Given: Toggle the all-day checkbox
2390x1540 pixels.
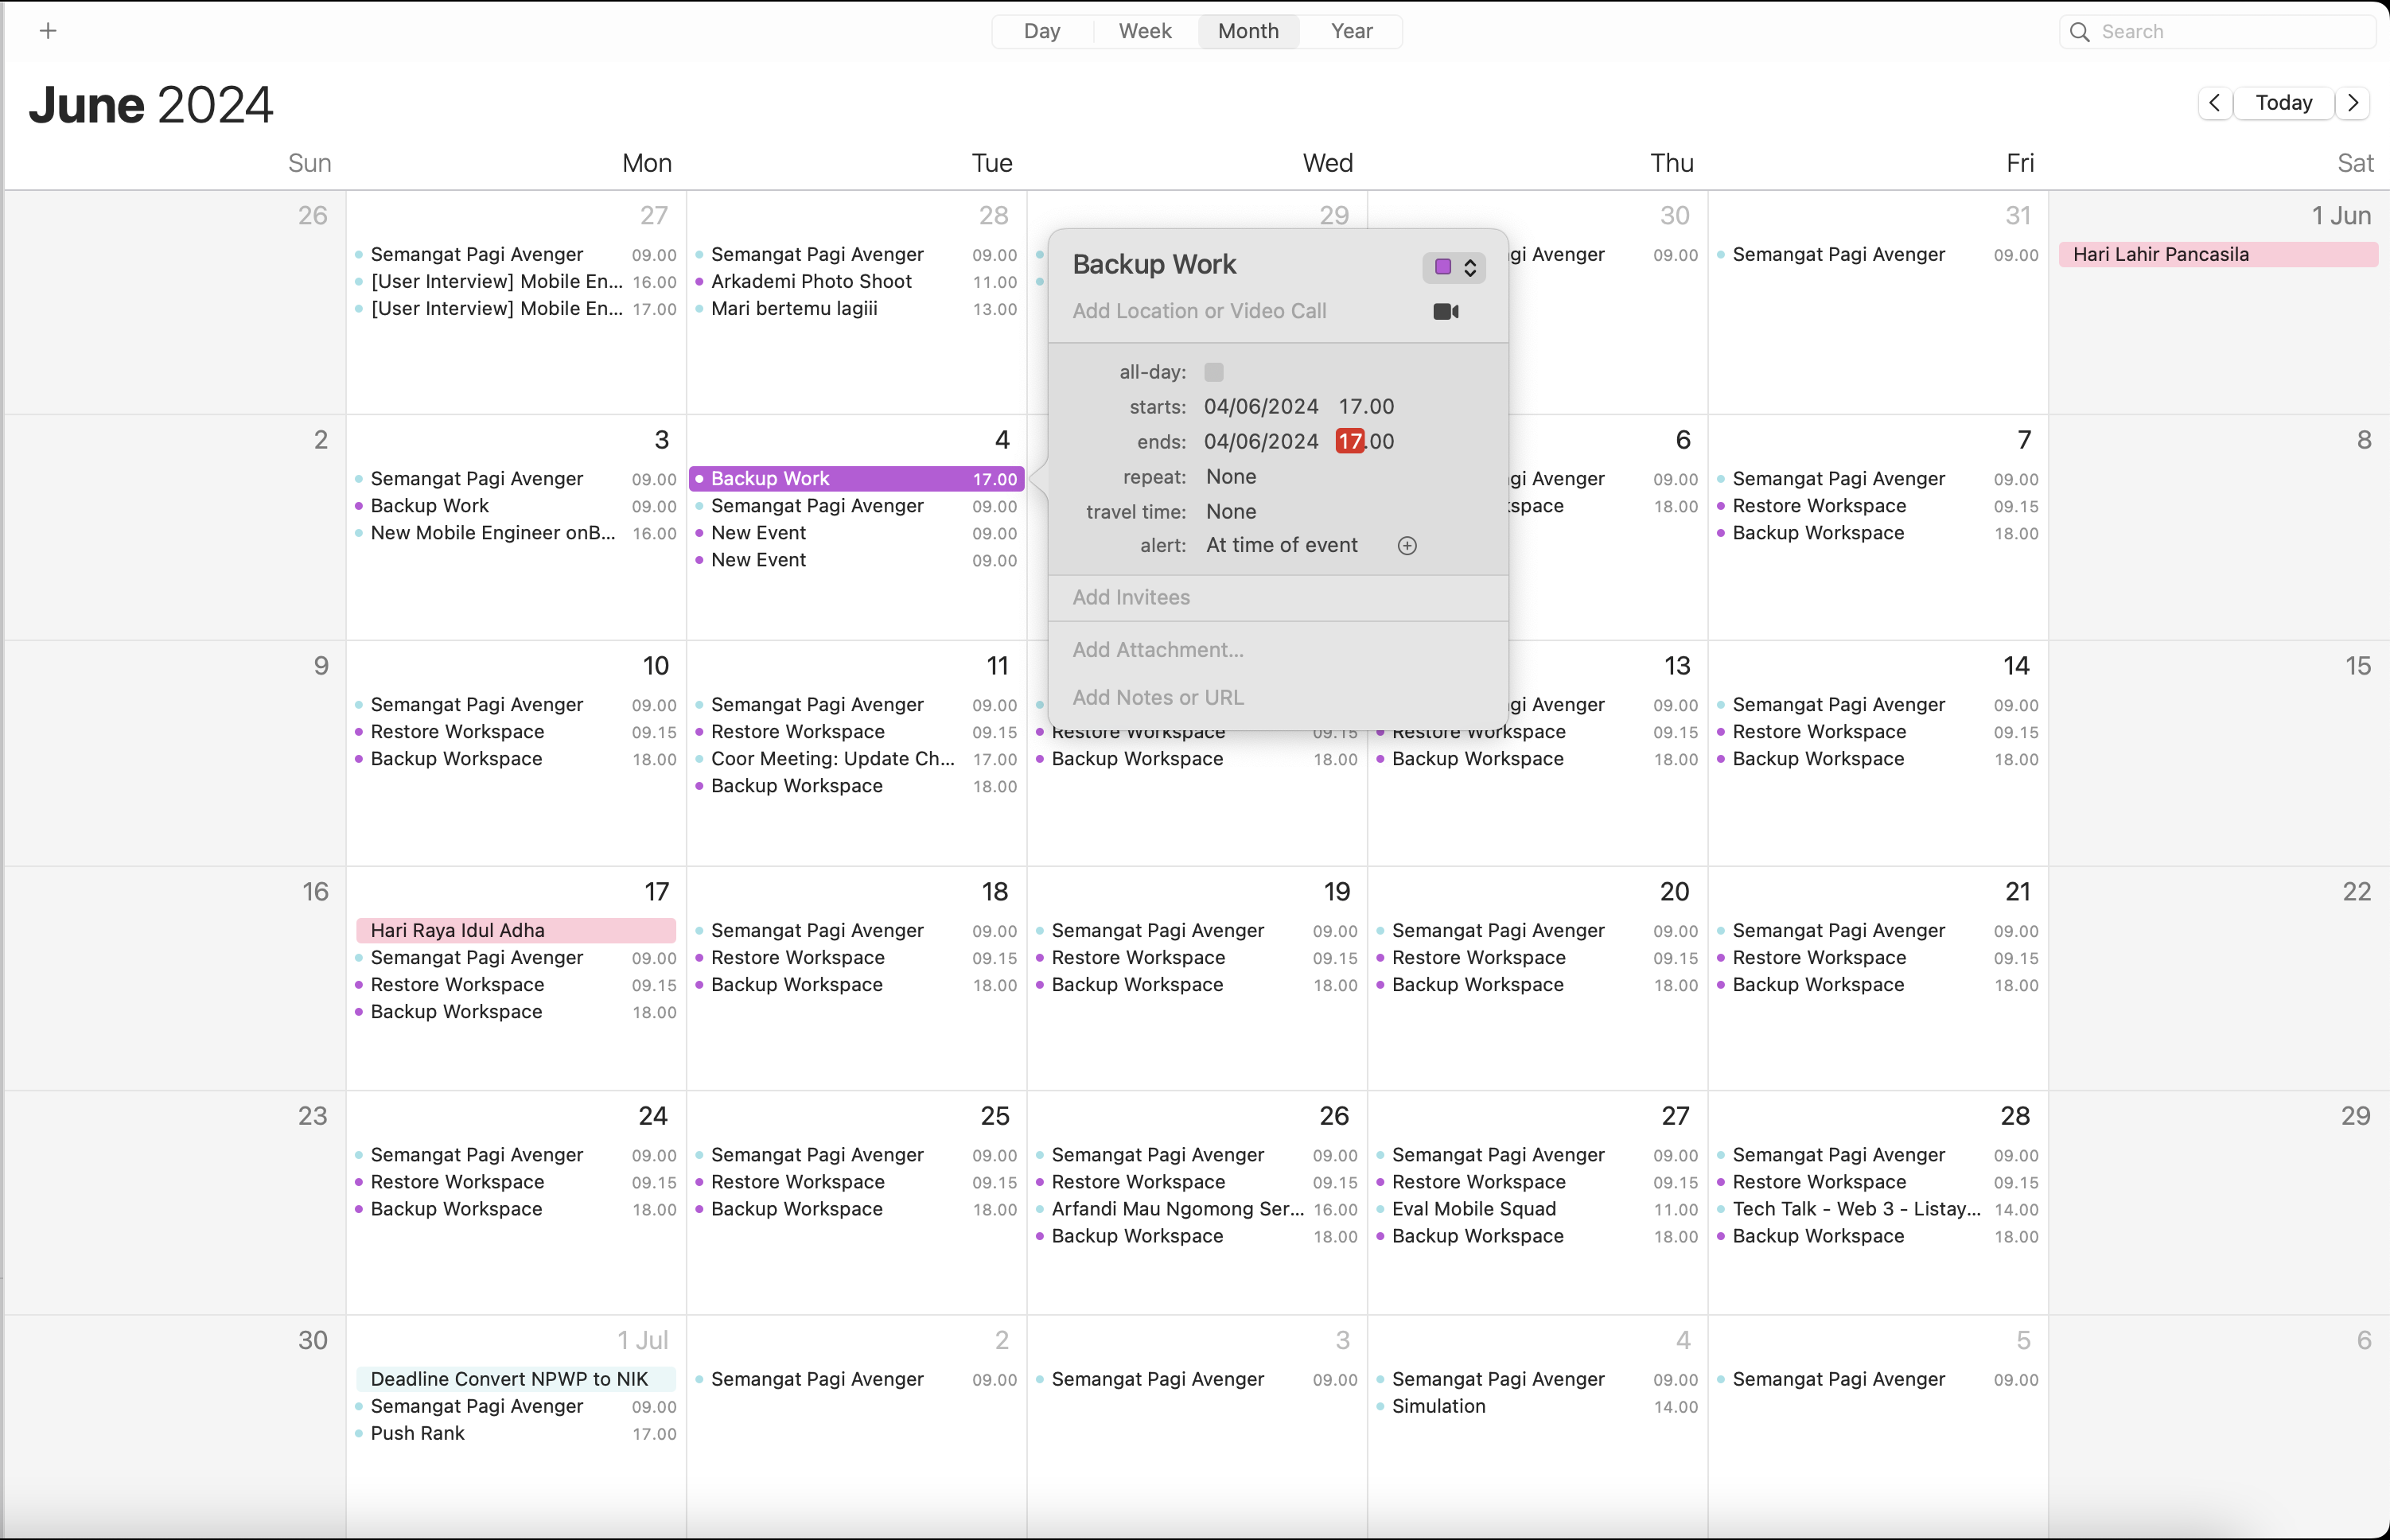Looking at the screenshot, I should (1214, 372).
